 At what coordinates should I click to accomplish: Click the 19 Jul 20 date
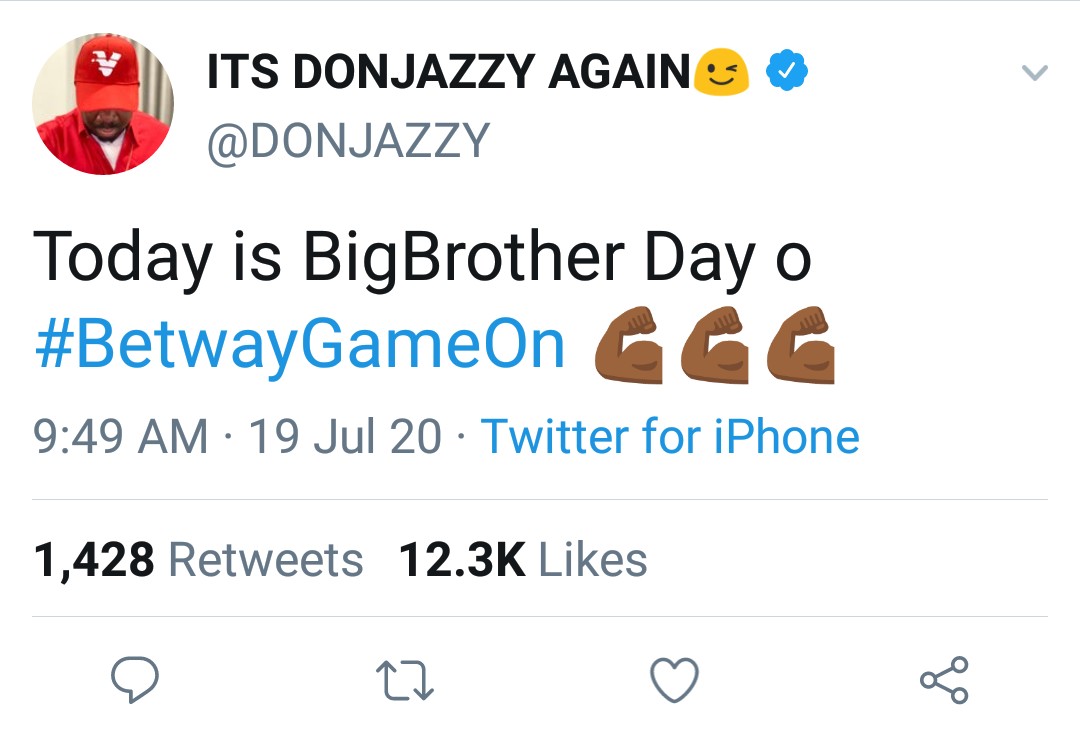click(344, 437)
